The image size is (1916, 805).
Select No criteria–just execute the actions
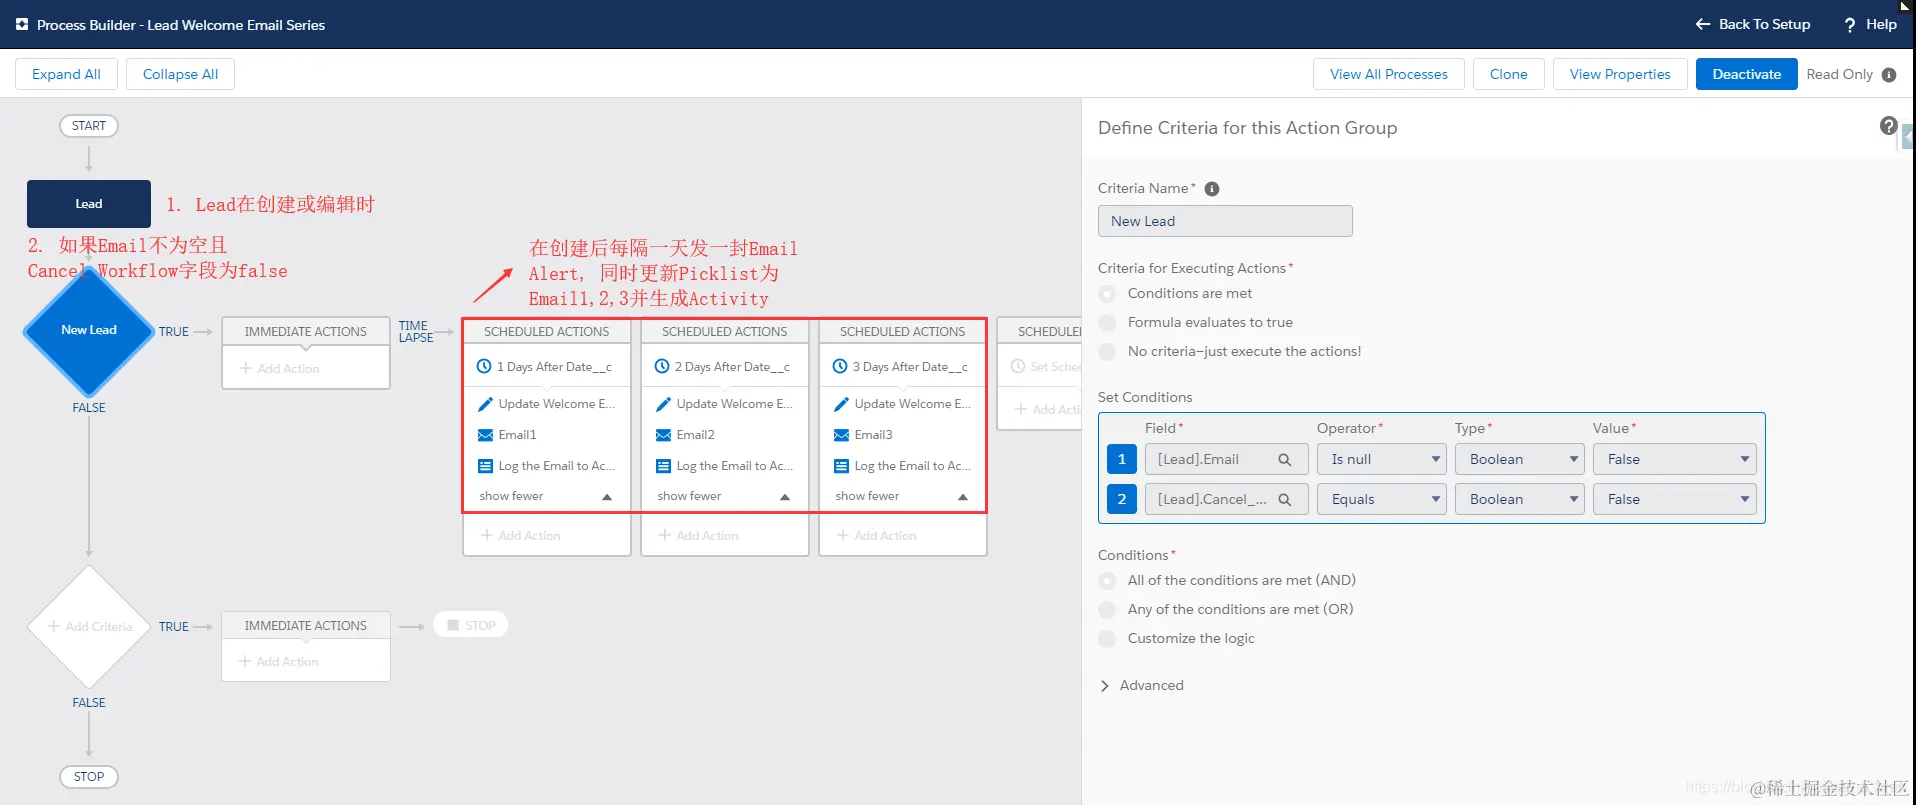[1107, 352]
